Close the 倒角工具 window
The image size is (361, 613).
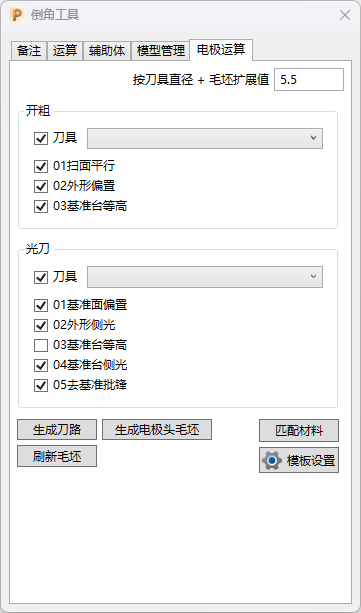[345, 15]
